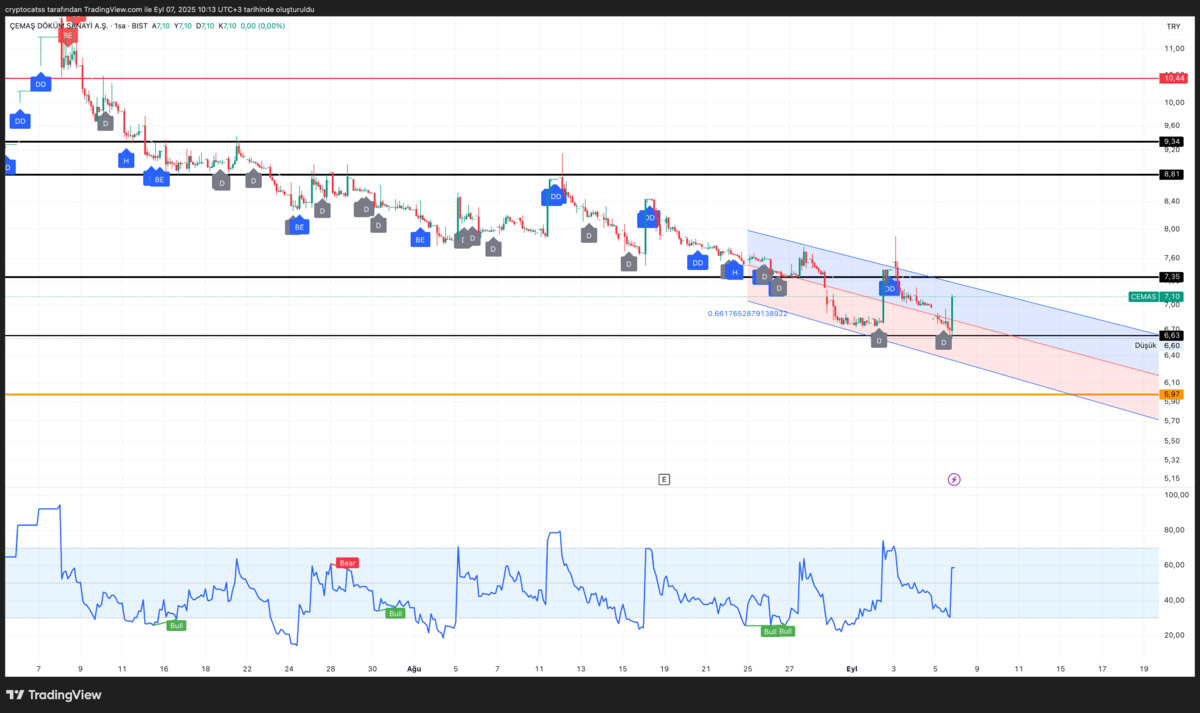Click the 80,00 level on oscillator scale
1200x713 pixels.
click(1176, 530)
